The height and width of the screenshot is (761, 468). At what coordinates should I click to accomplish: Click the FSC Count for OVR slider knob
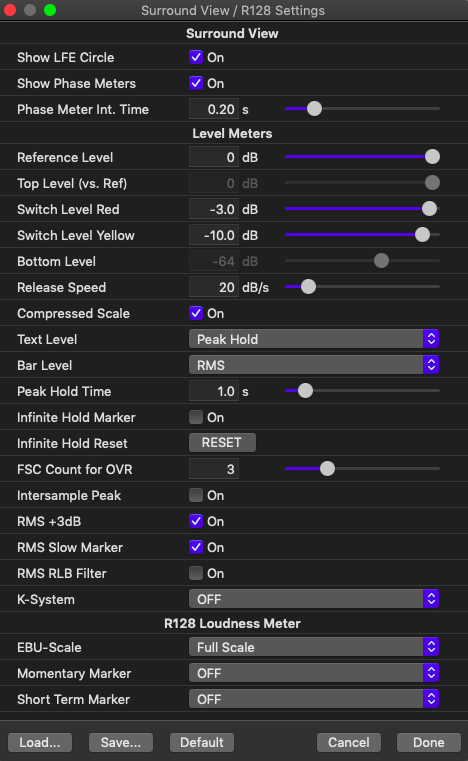pos(328,469)
